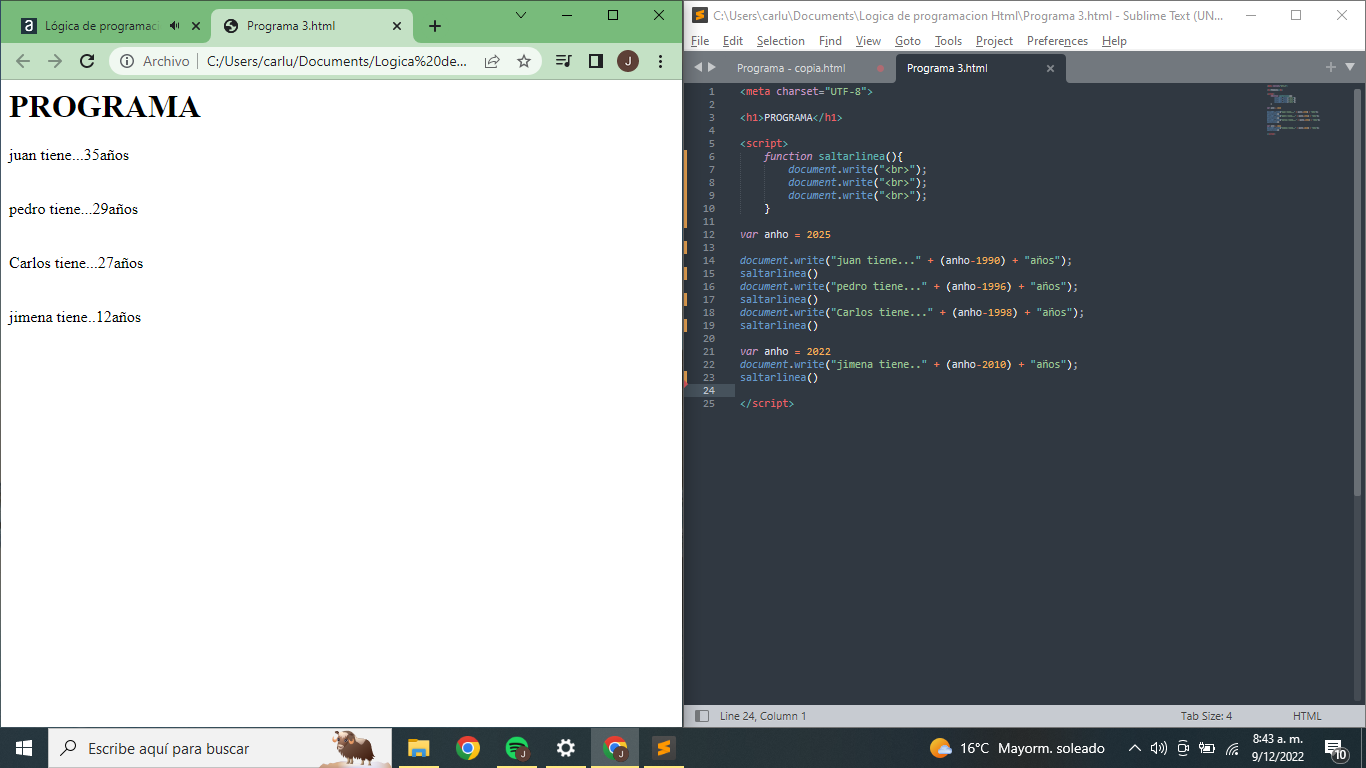Screen dimensions: 1366x768
Task: Close the Lógica de programación tab
Action: (x=196, y=26)
